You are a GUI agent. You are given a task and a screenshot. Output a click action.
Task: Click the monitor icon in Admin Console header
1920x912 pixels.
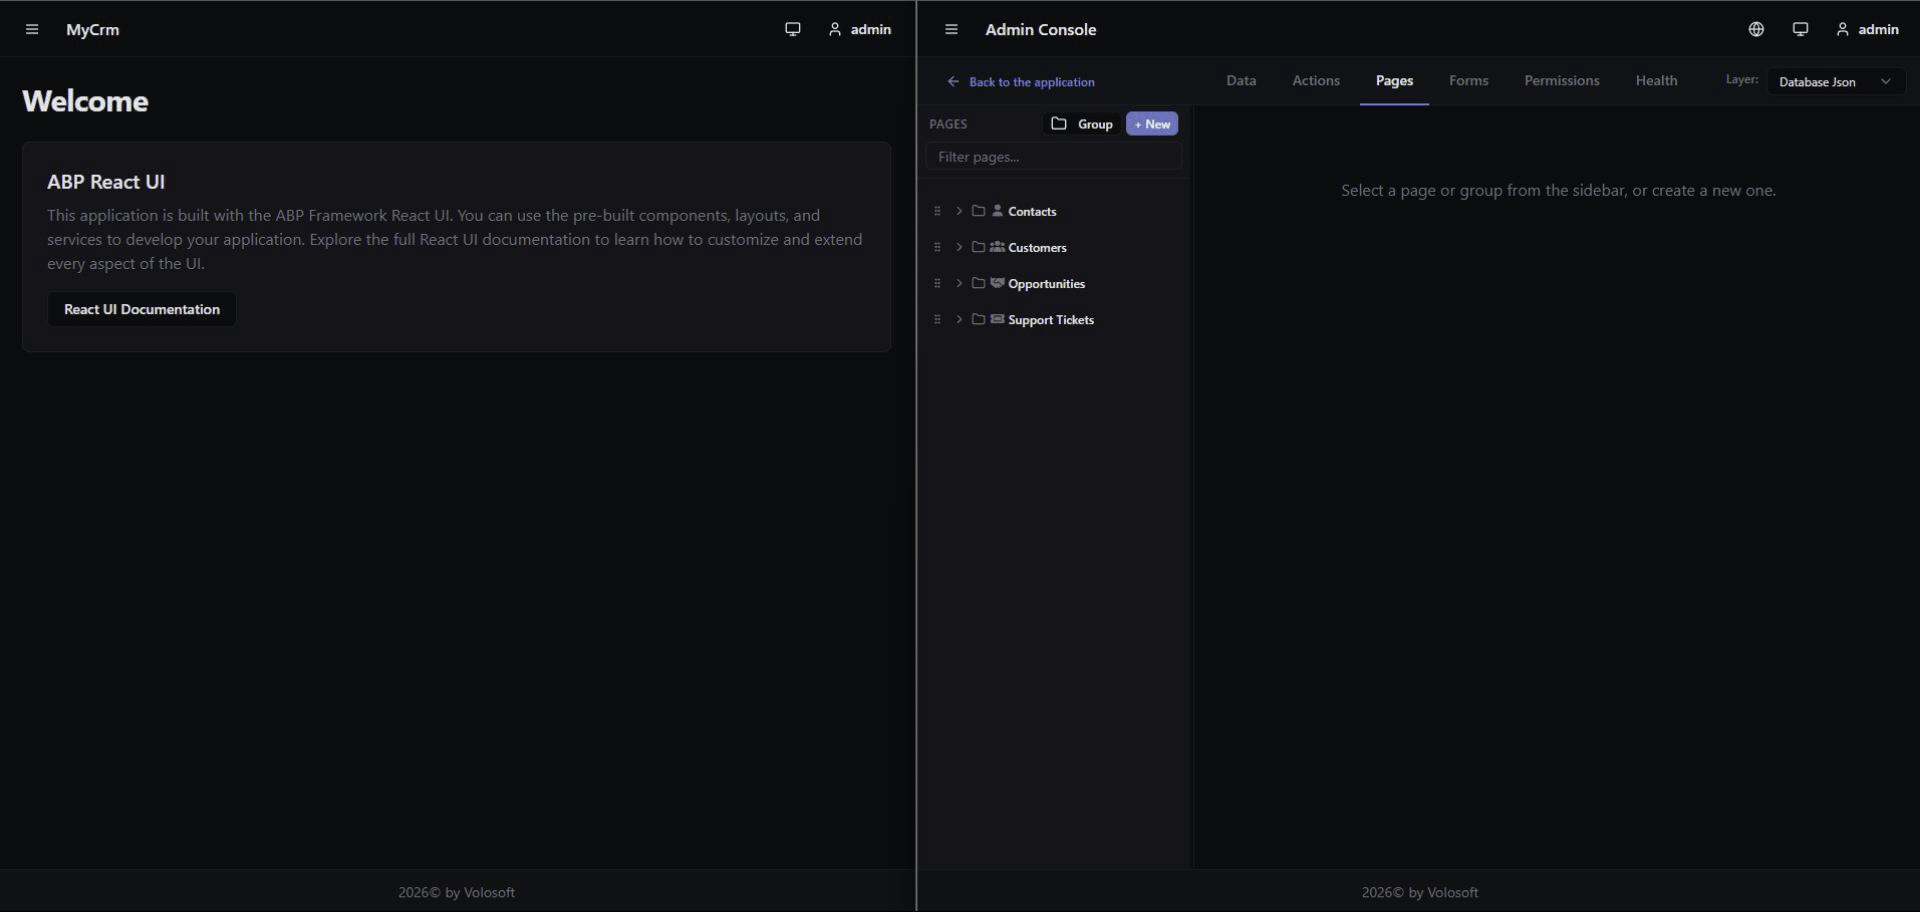pos(1800,30)
